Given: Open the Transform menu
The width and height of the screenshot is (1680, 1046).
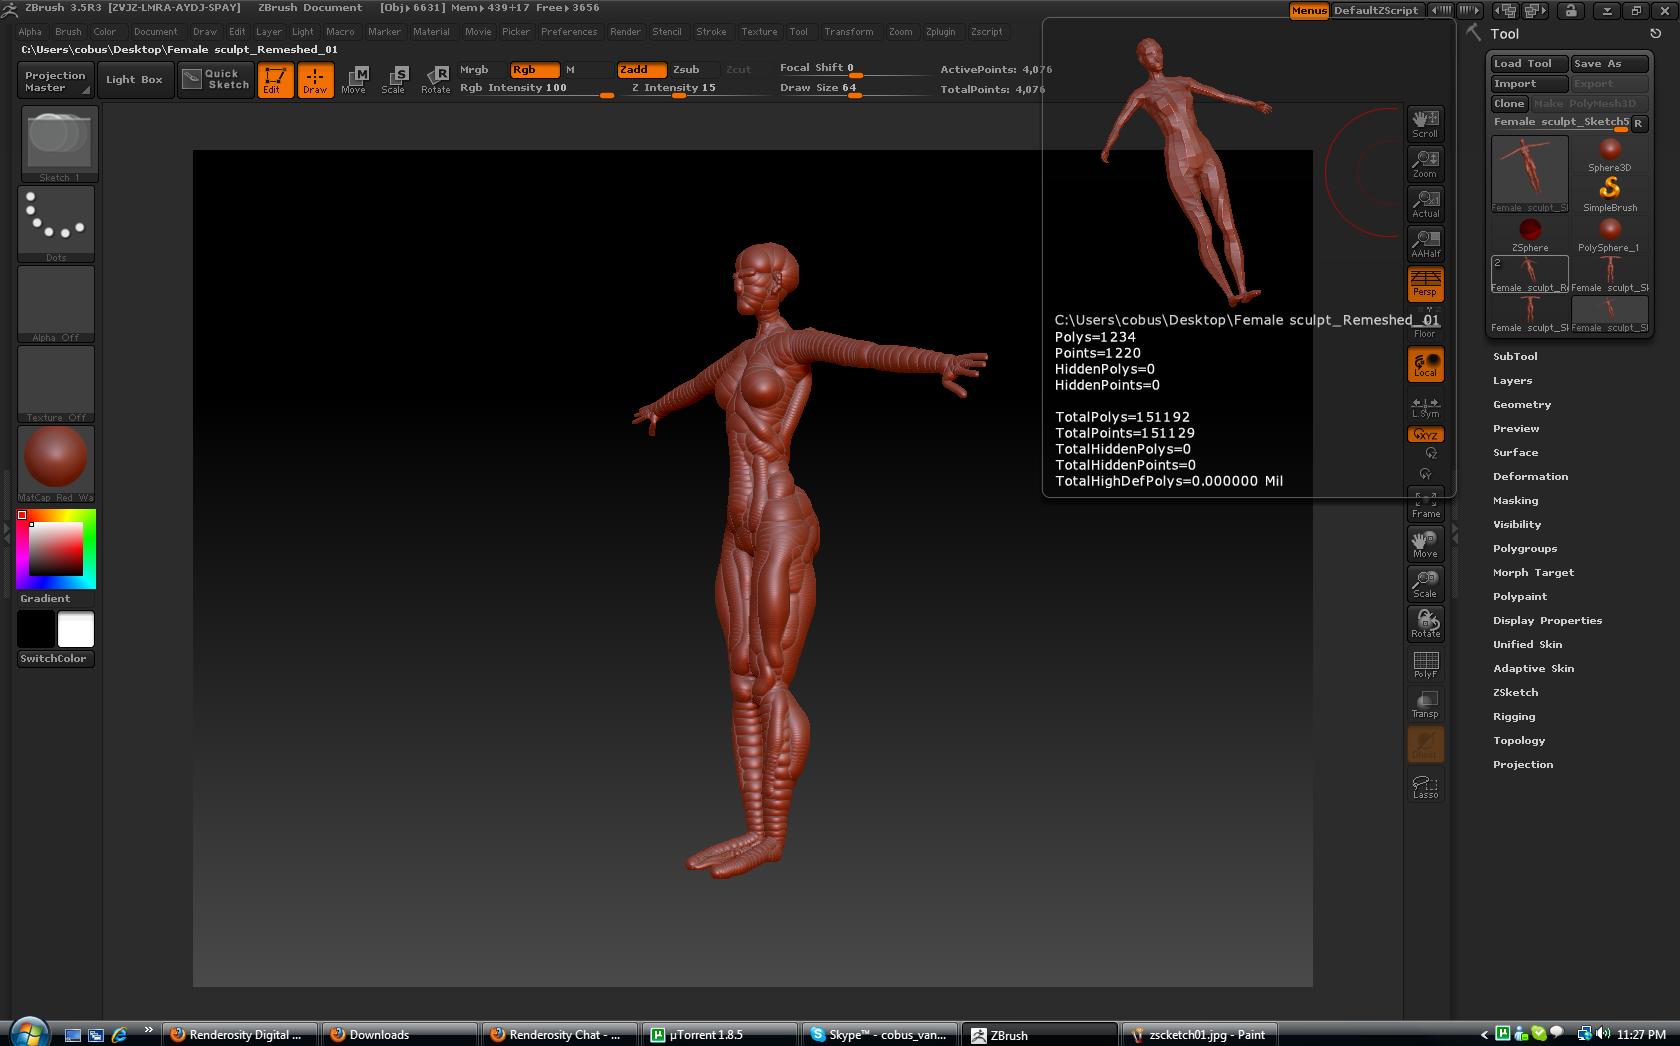Looking at the screenshot, I should [x=848, y=32].
